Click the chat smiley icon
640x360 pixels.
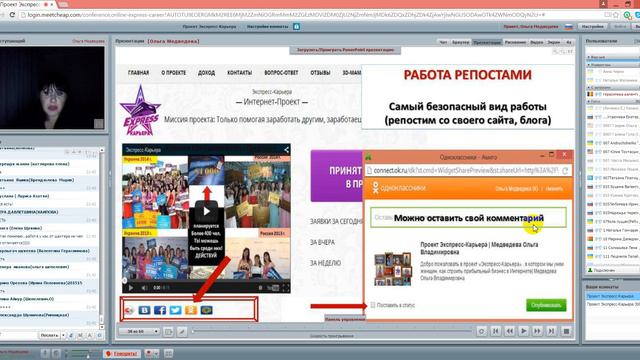coord(99,335)
